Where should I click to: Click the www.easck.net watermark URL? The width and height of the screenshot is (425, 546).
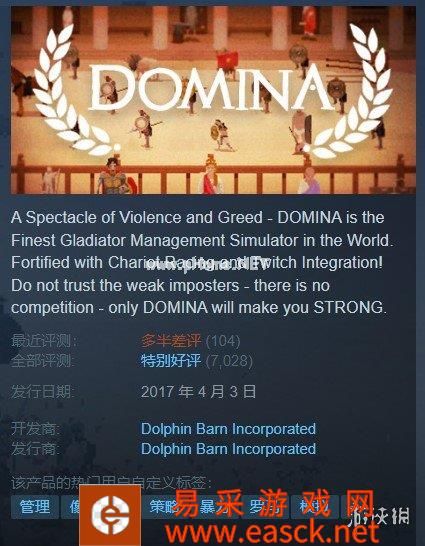click(273, 532)
